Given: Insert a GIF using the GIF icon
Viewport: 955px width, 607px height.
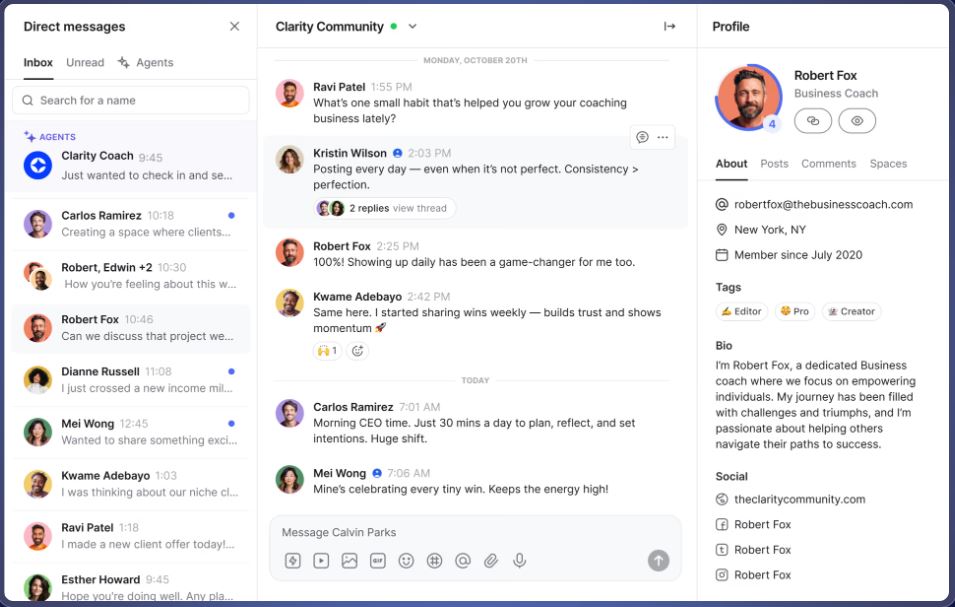Looking at the screenshot, I should click(x=376, y=560).
